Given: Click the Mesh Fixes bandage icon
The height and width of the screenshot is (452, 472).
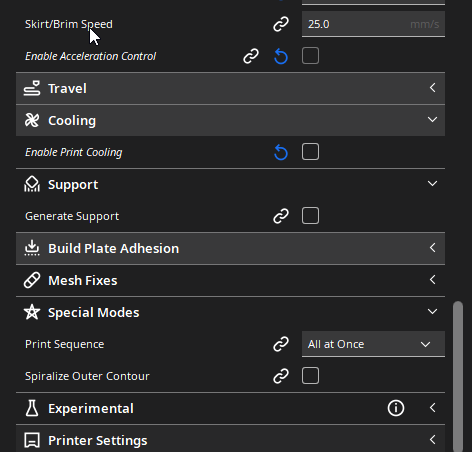Looking at the screenshot, I should (x=32, y=280).
